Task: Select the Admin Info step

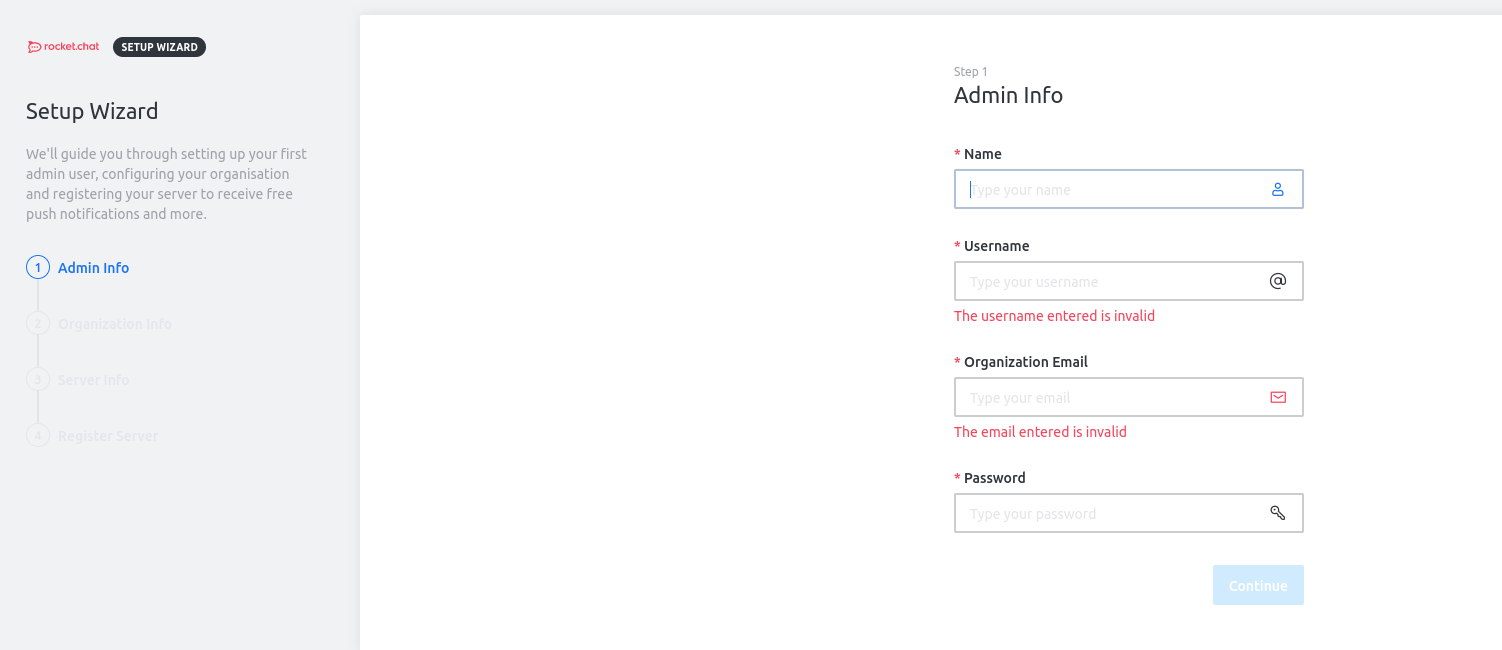Action: coord(93,268)
